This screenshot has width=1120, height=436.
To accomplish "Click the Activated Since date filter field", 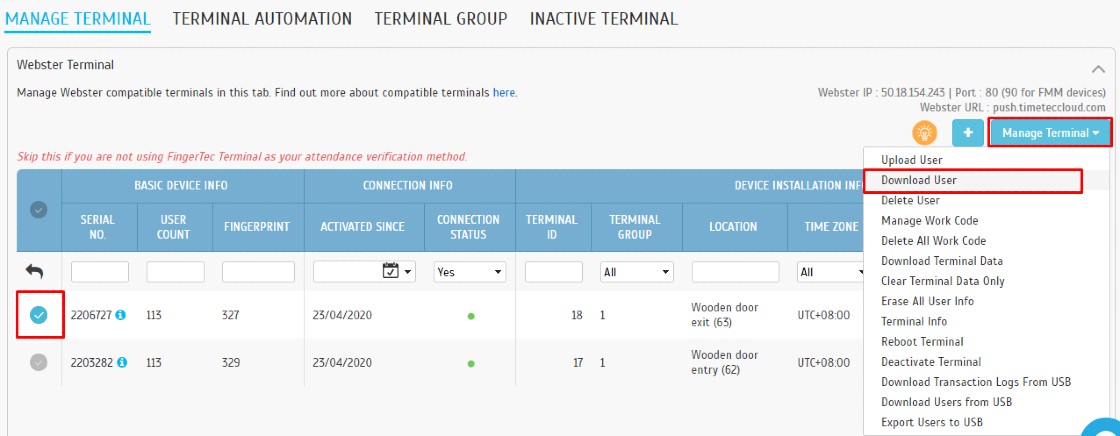I will (x=364, y=272).
